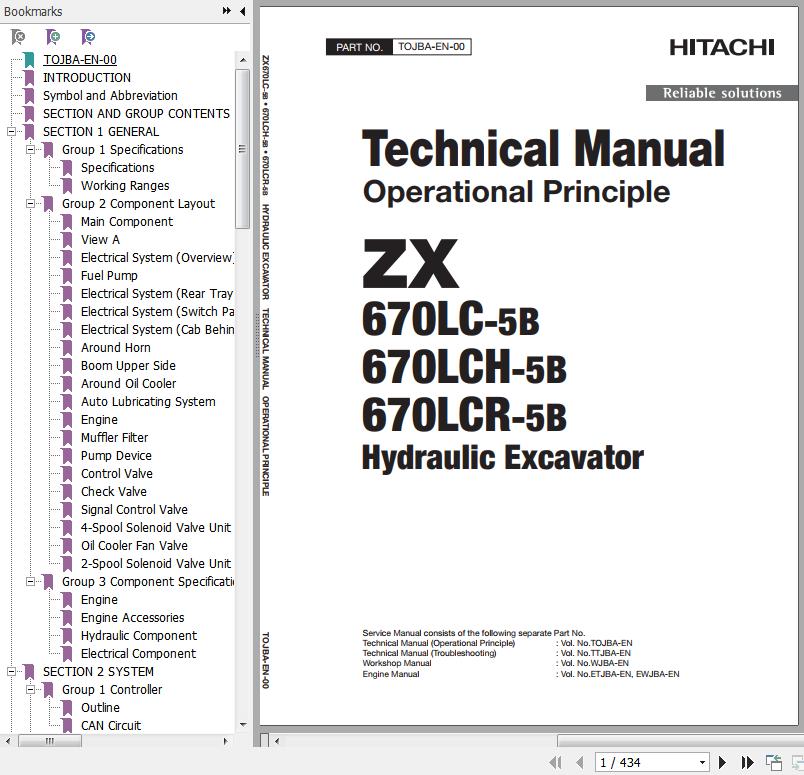Click the document horizontal scrollbar thumb
Screen dimensions: 804x775
680,741
